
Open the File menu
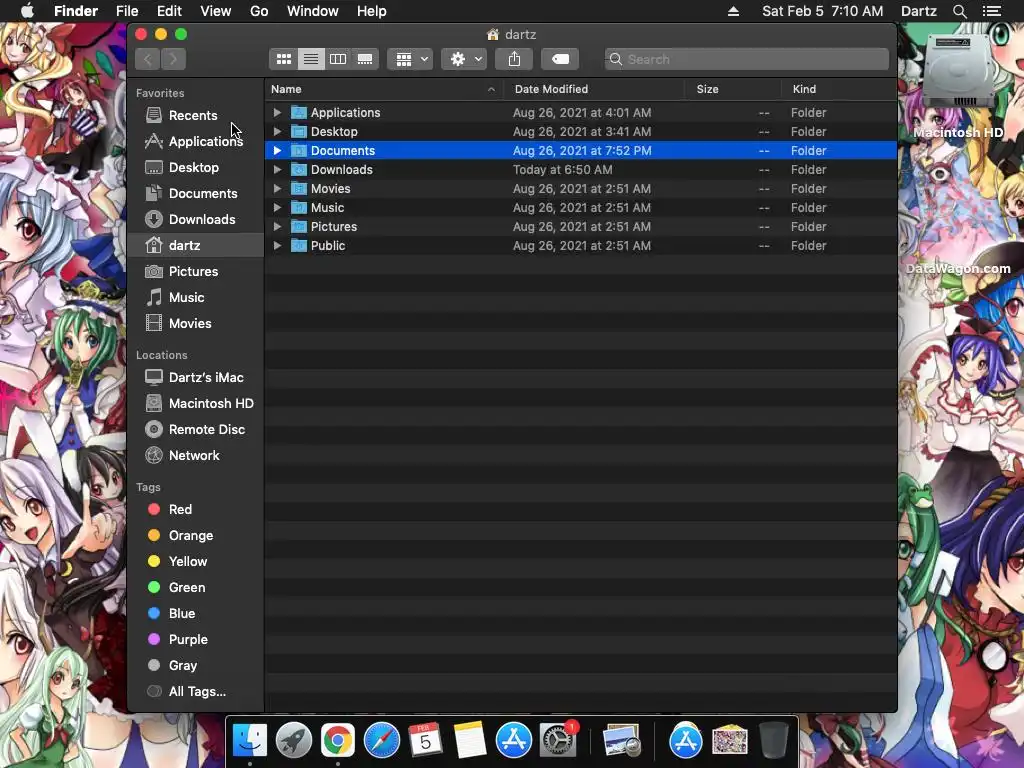pos(127,11)
